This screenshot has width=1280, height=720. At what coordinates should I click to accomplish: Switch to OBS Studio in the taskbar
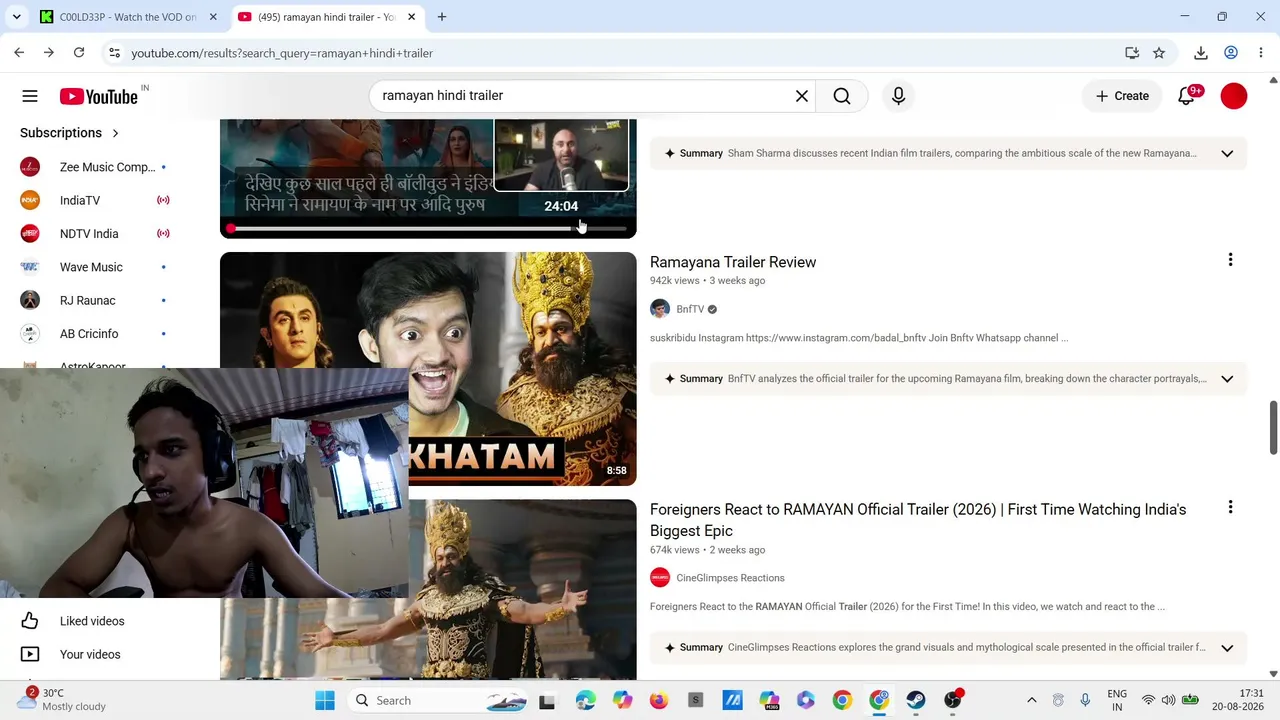pyautogui.click(x=953, y=700)
